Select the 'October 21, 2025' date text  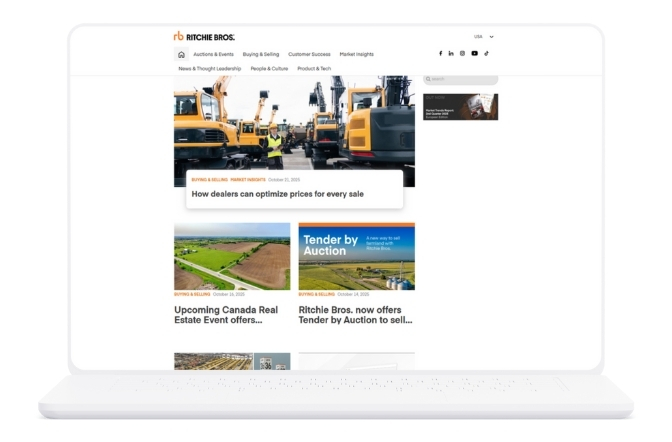pos(284,180)
